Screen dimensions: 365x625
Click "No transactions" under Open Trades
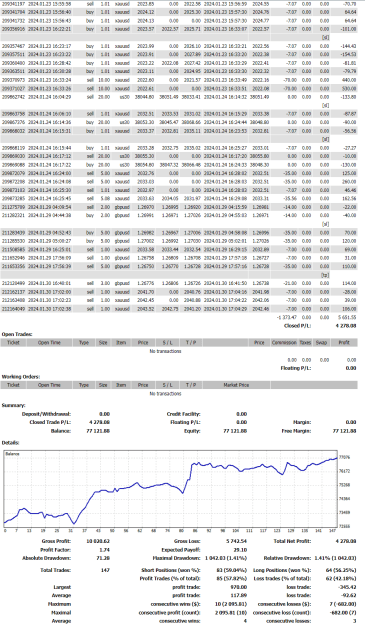[x=165, y=351]
